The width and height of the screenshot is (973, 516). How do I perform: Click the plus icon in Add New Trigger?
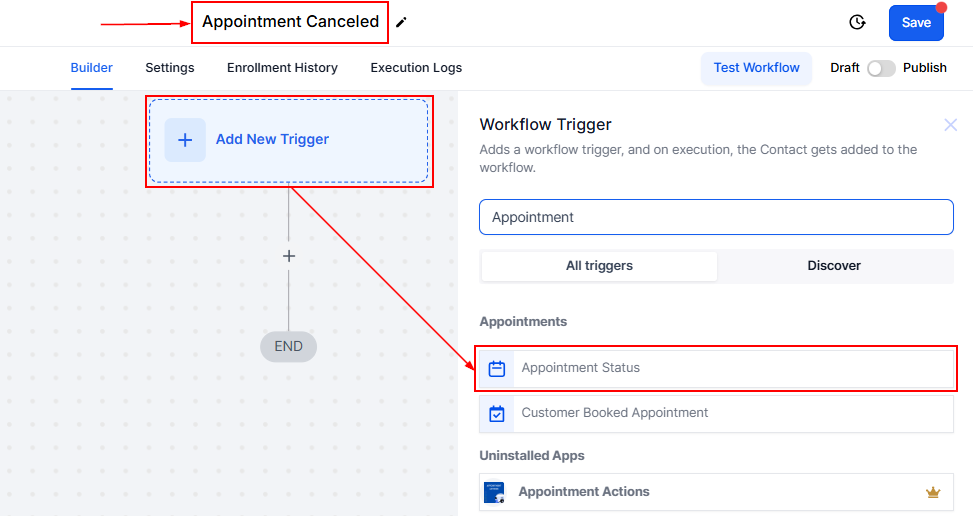point(185,140)
